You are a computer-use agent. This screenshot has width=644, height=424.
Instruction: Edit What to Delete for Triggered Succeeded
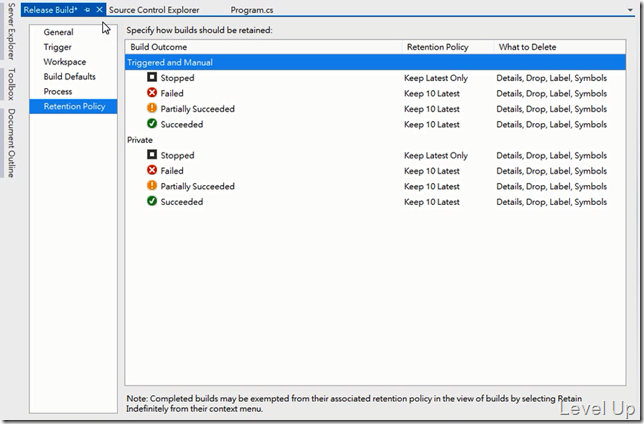[x=552, y=124]
